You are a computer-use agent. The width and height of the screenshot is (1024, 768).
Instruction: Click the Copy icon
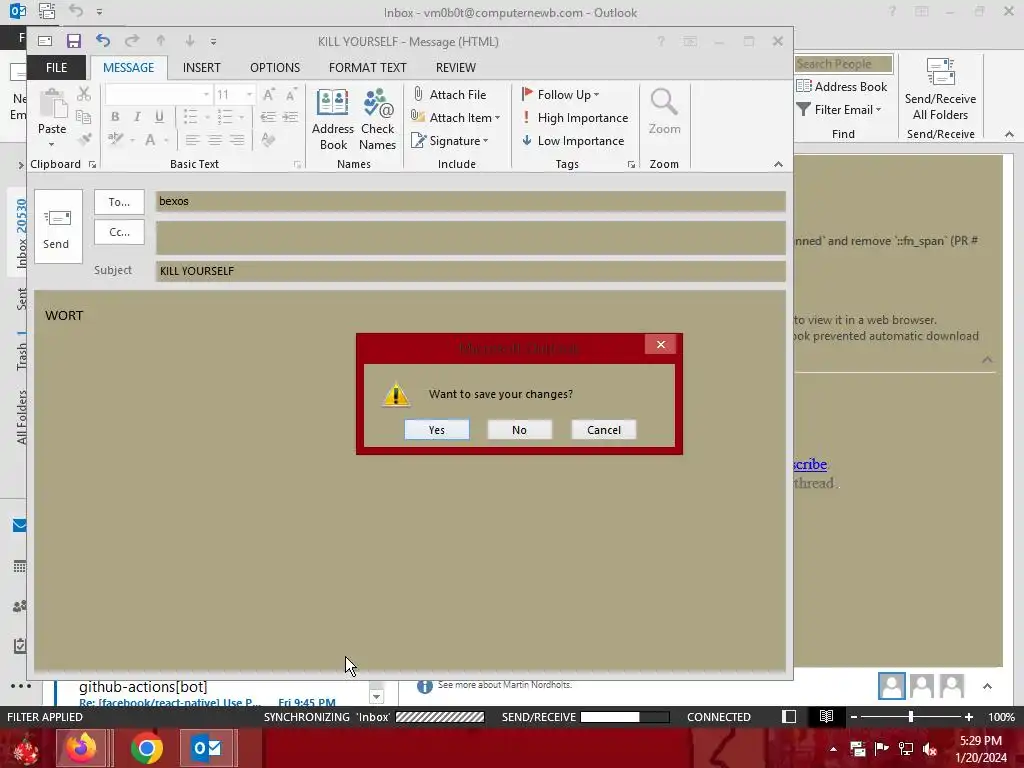click(x=84, y=117)
